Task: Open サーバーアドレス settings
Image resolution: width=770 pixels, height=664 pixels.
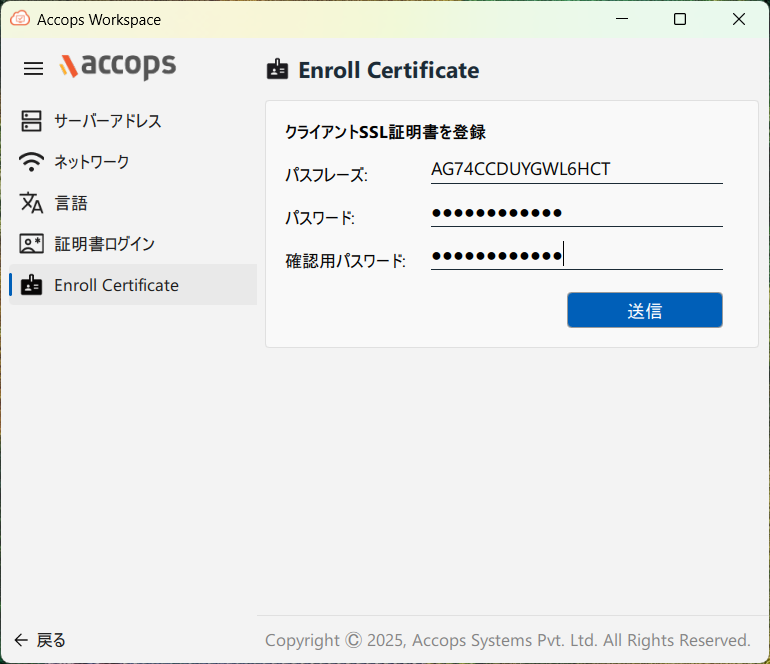Action: pos(133,121)
